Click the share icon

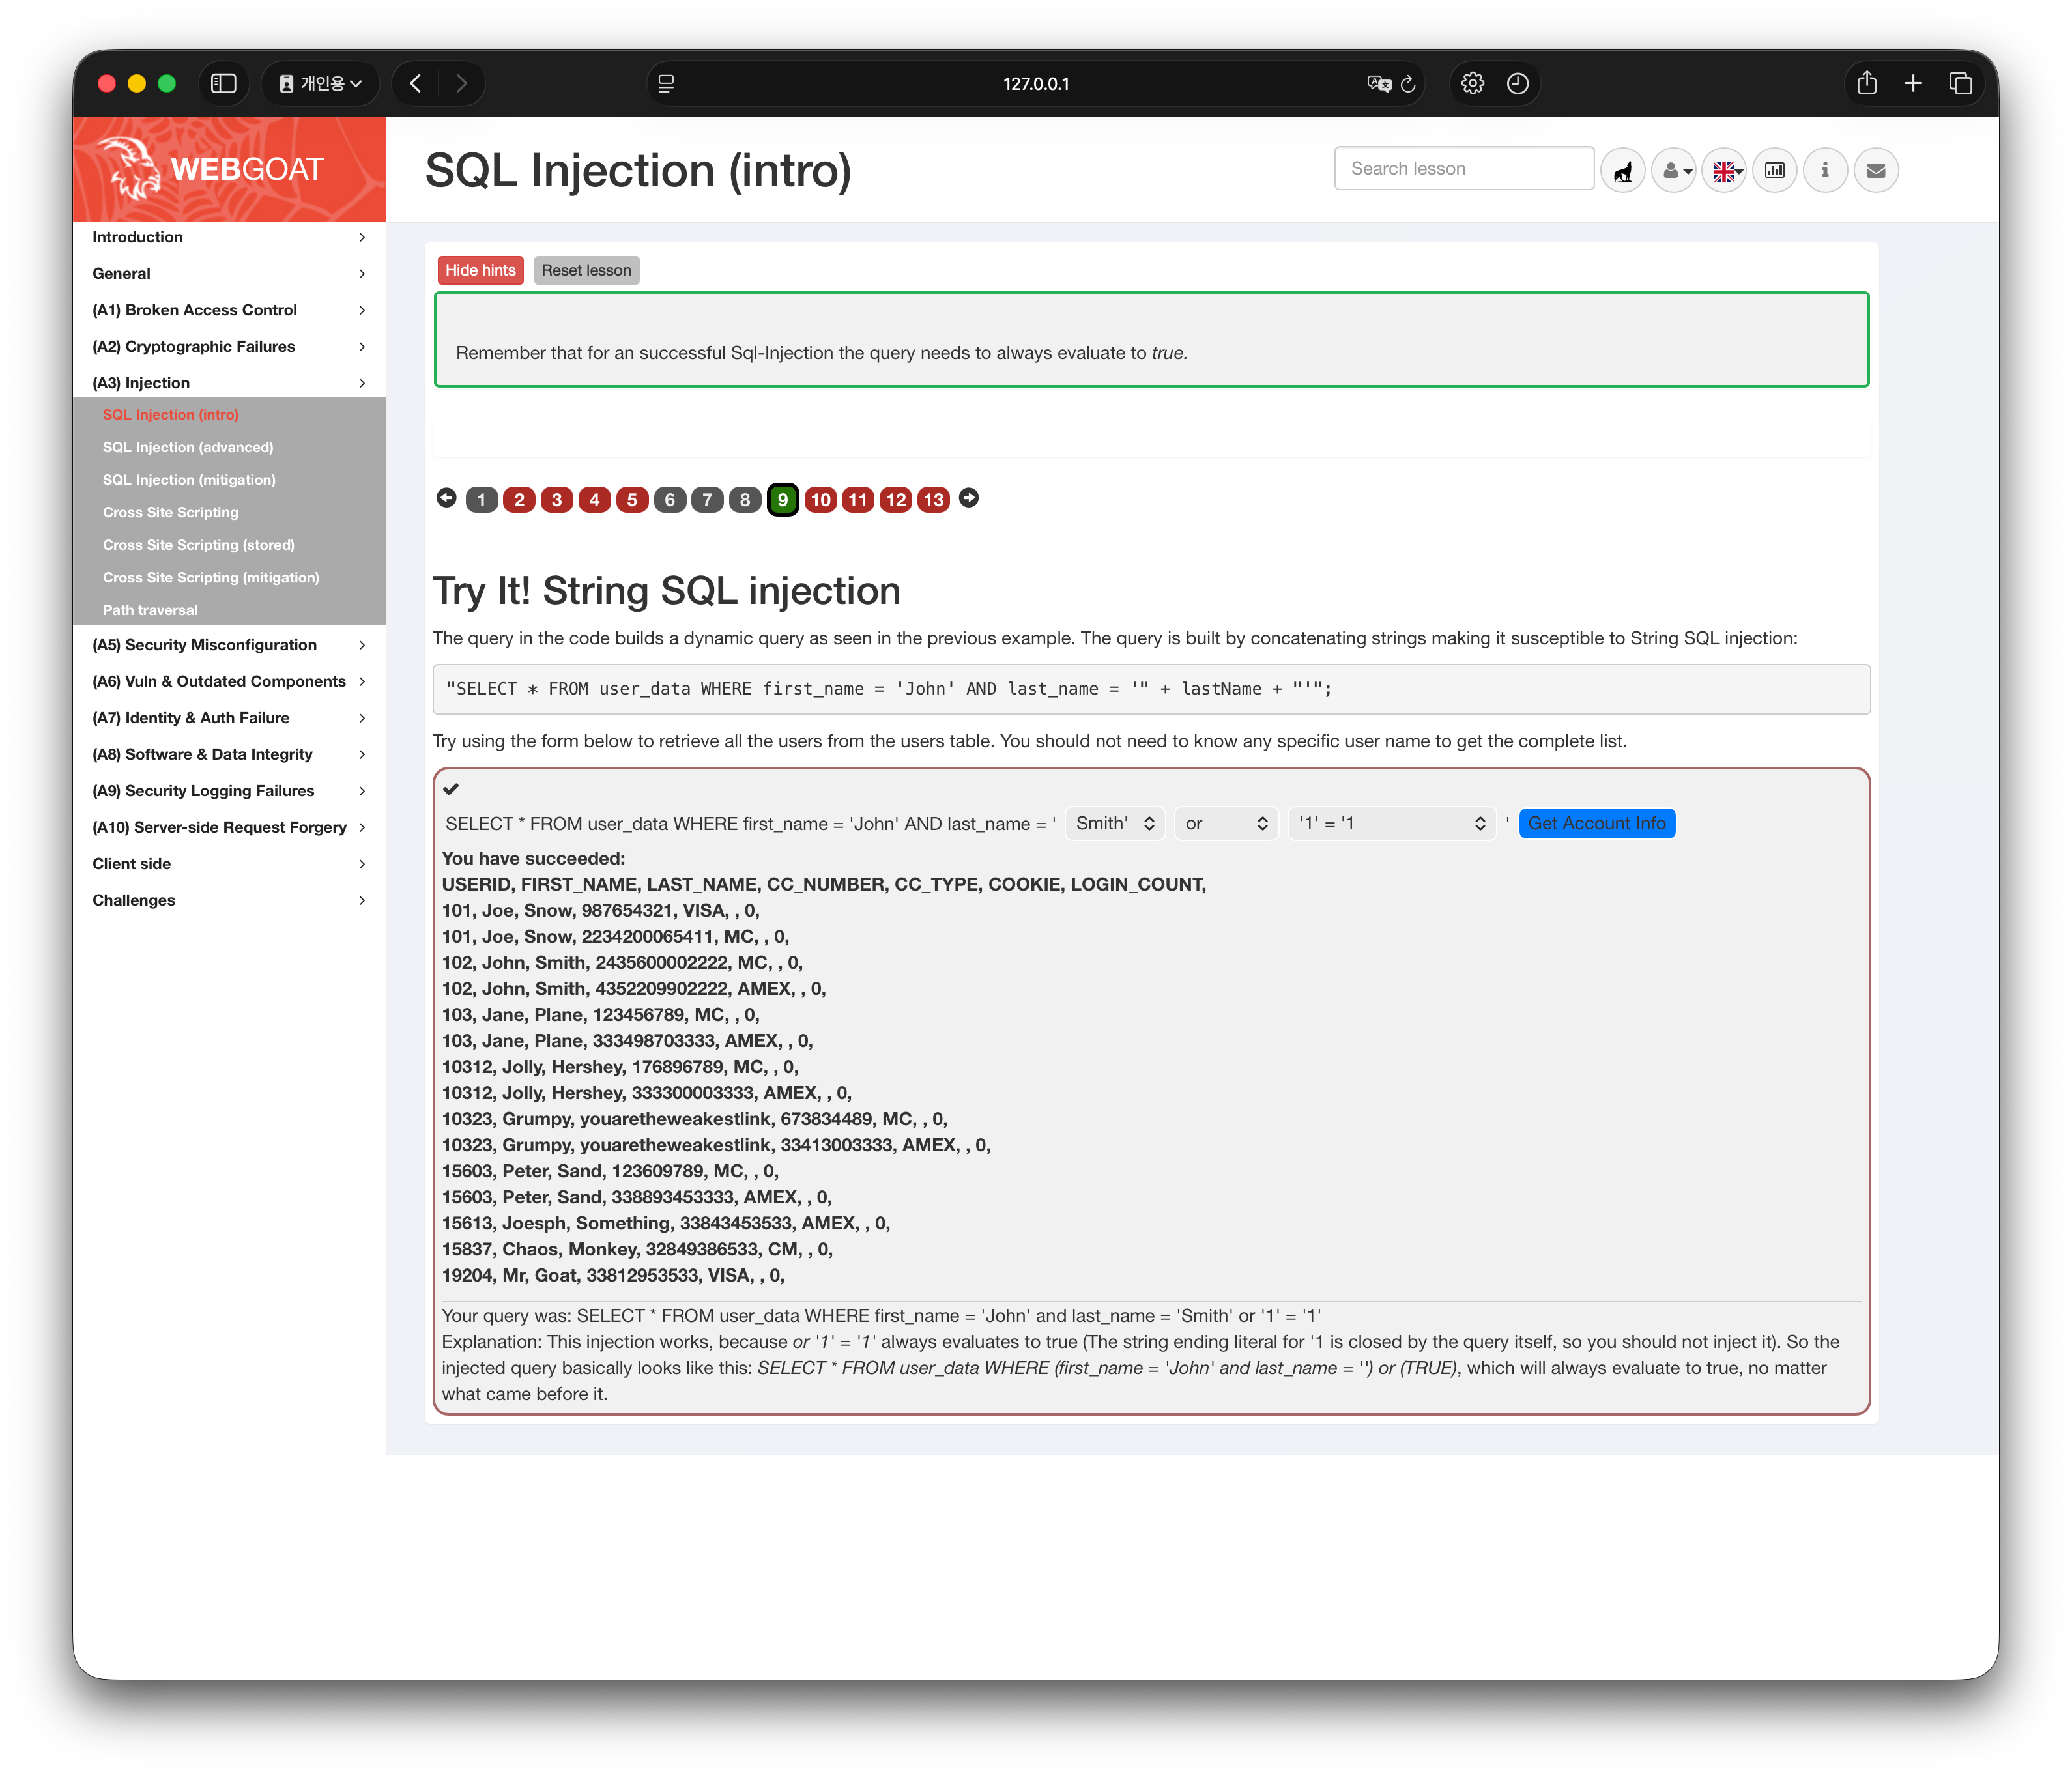[1866, 83]
